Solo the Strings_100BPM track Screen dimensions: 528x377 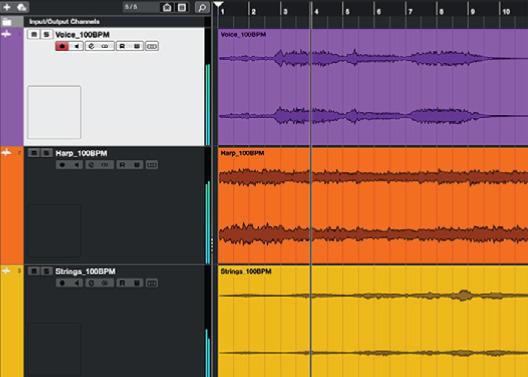coord(46,271)
